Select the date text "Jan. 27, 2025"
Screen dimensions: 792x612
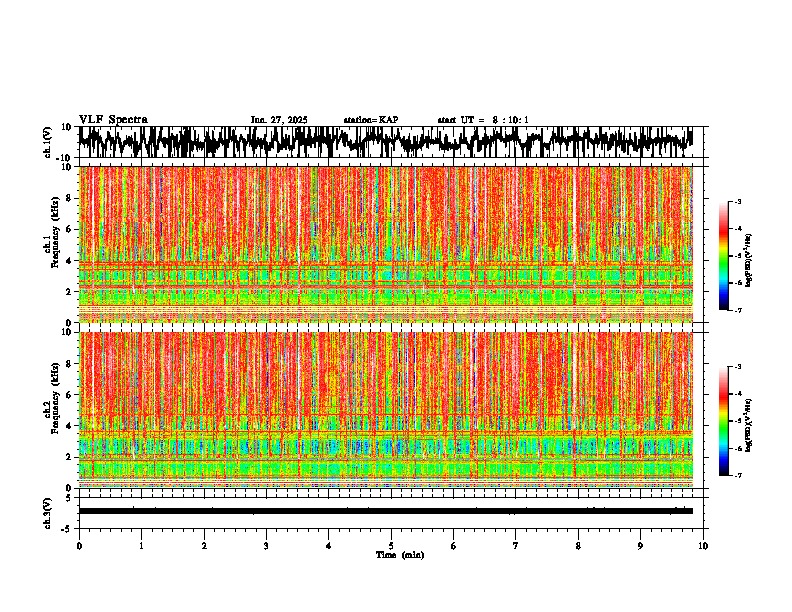coord(279,120)
